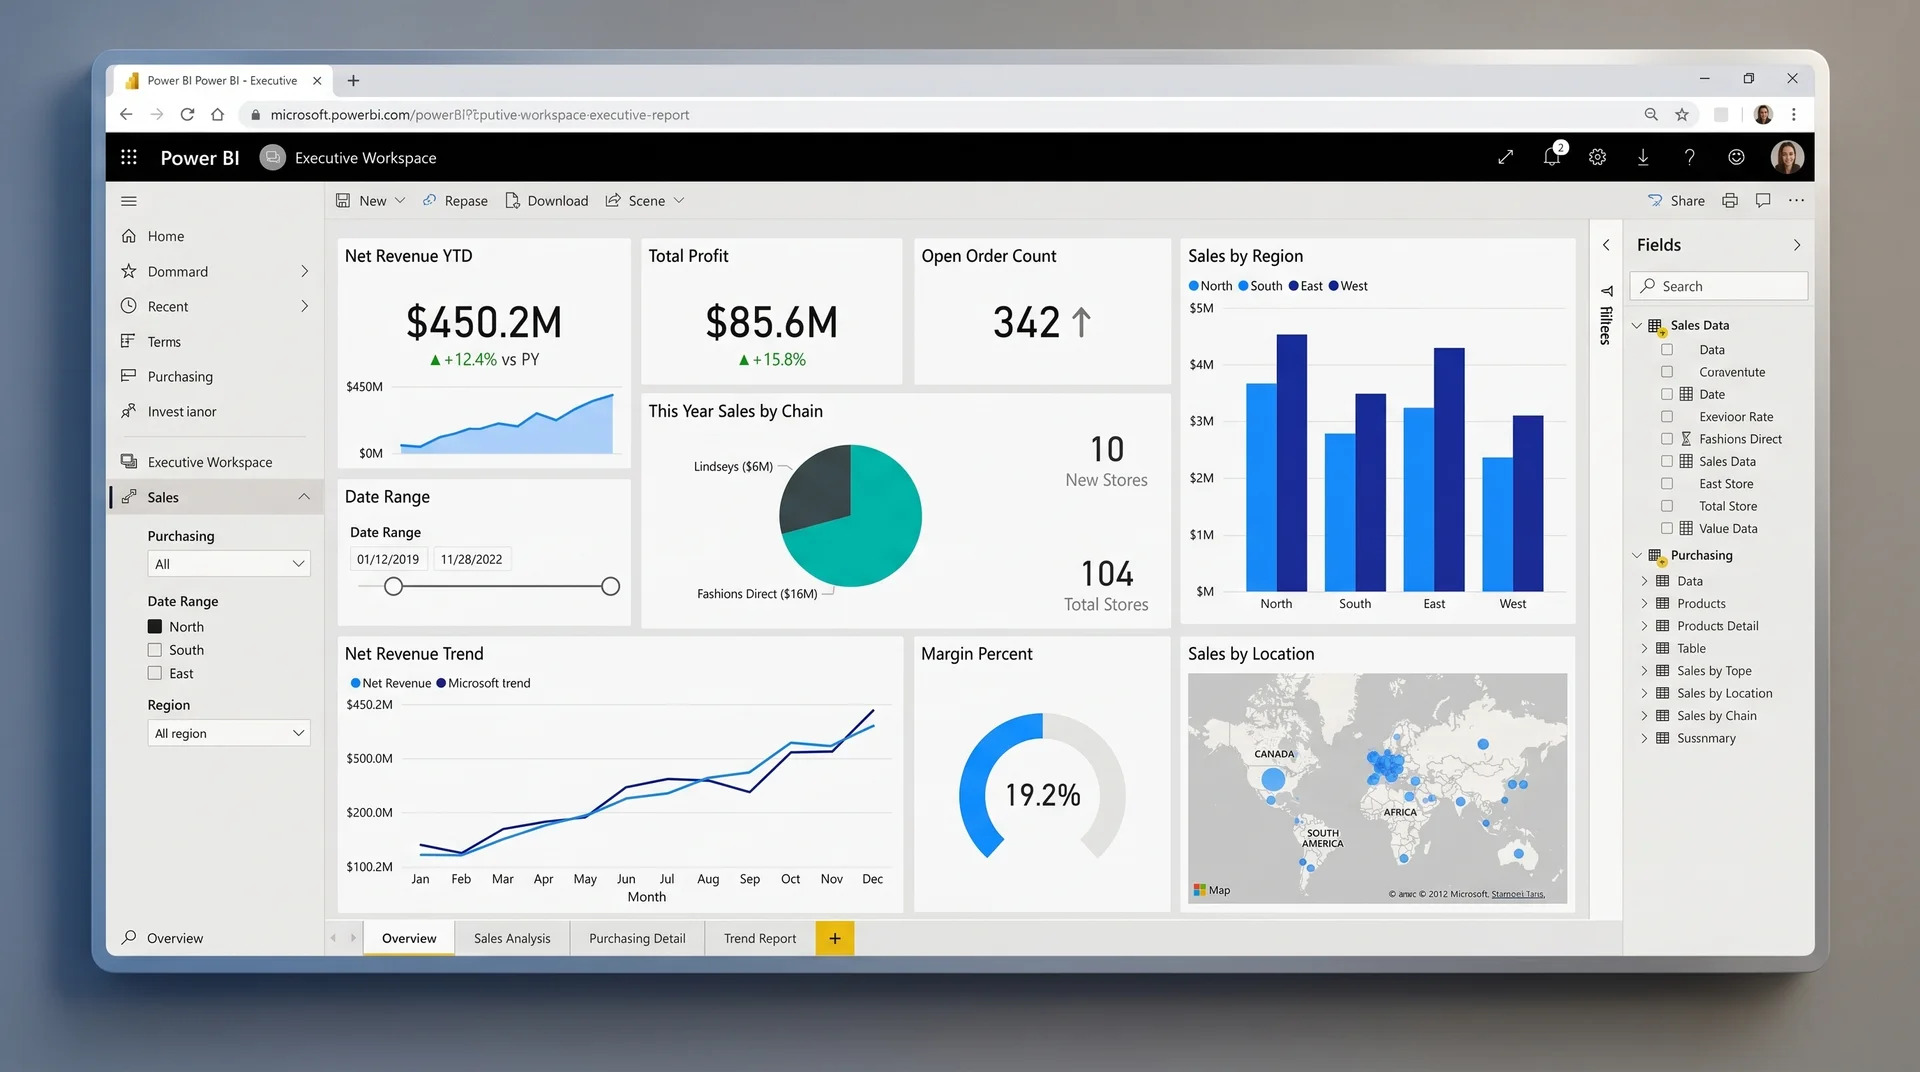Viewport: 1920px width, 1072px height.
Task: Check the North checkbox
Action: [155, 627]
